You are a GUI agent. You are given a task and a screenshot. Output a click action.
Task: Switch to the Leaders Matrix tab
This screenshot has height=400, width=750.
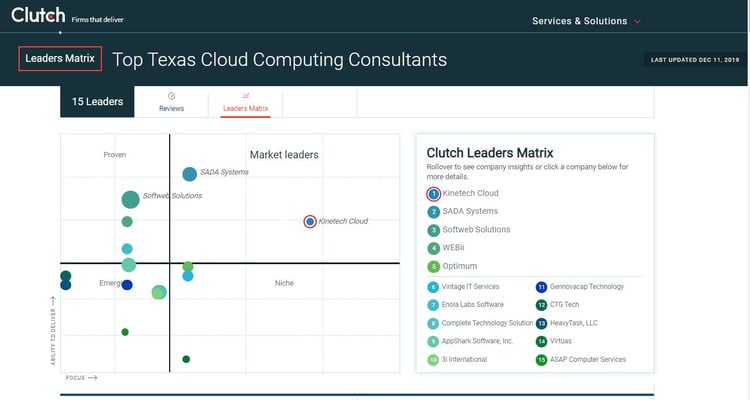(x=245, y=102)
